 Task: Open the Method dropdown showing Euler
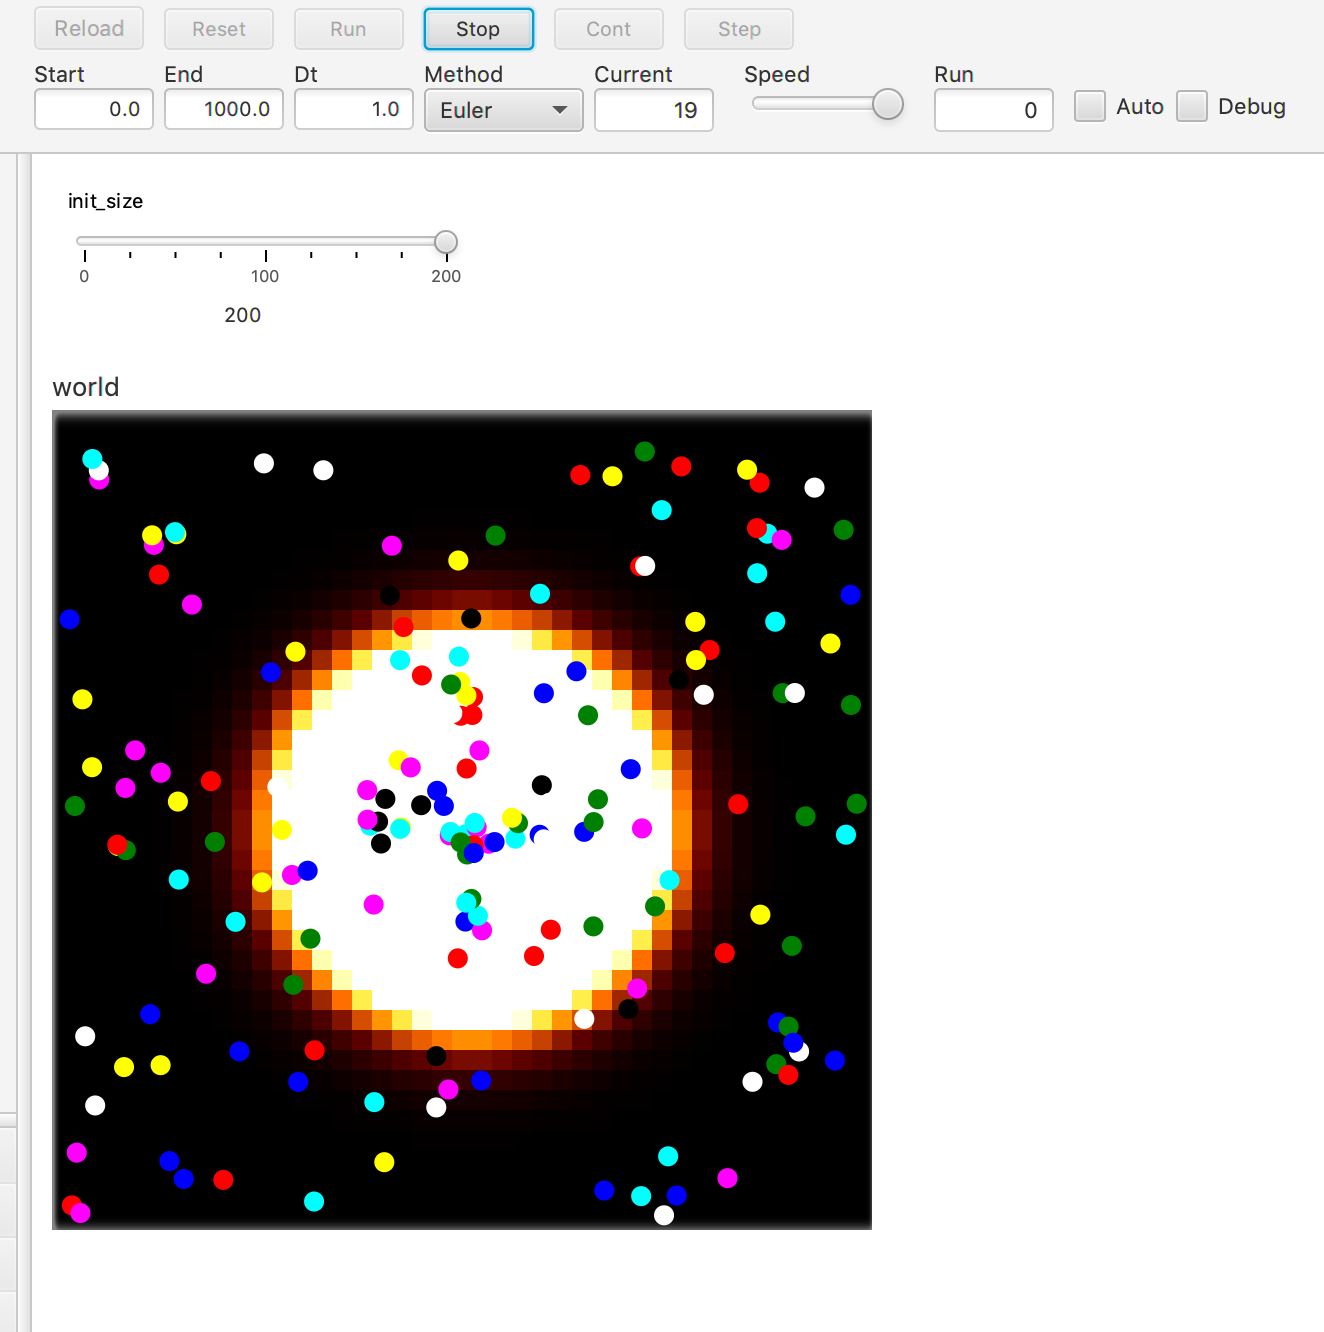503,110
